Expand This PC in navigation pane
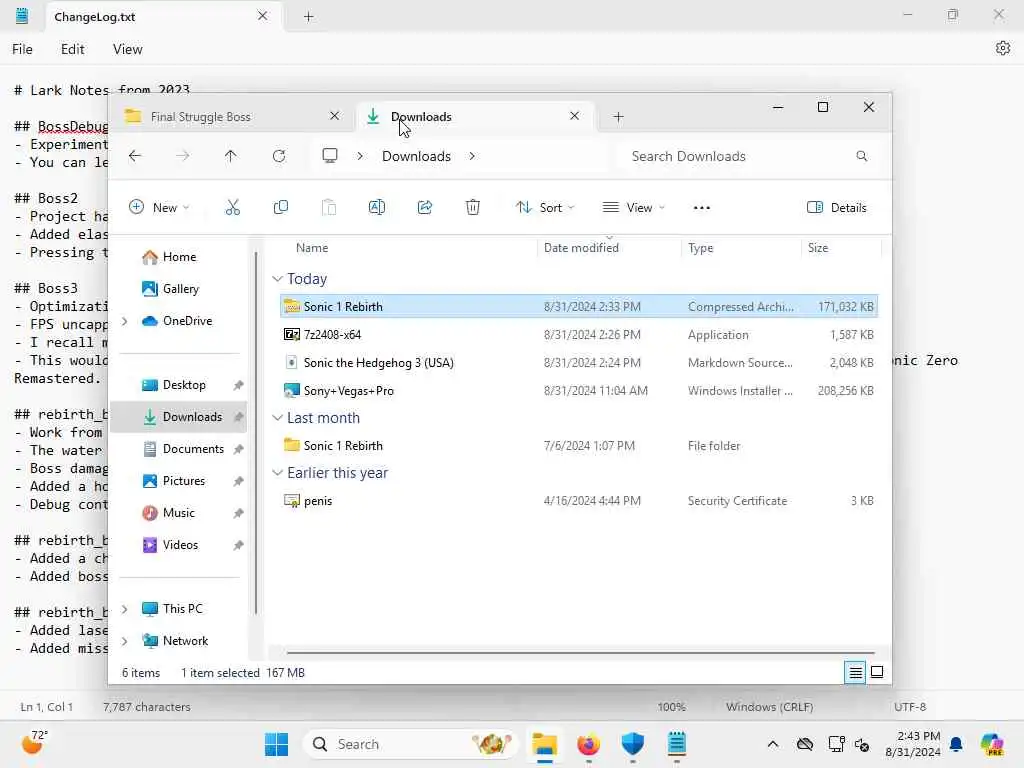The height and width of the screenshot is (768, 1024). point(125,609)
